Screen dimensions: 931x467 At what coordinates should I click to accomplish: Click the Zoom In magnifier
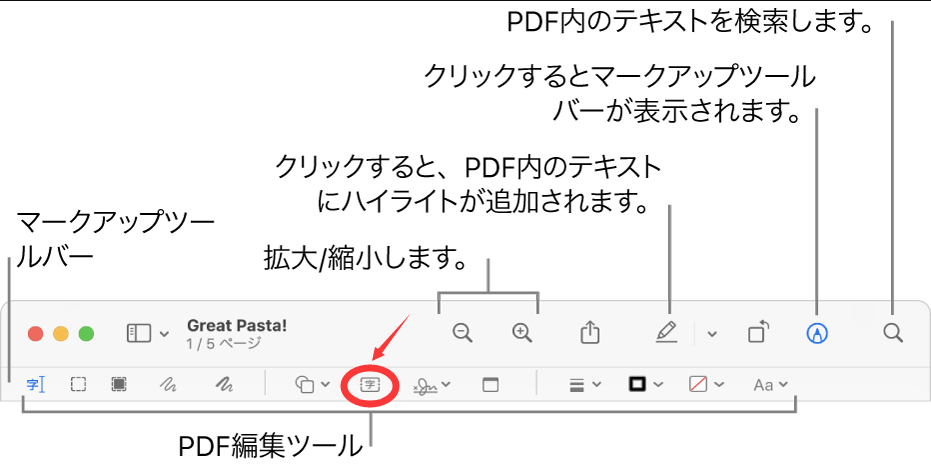point(522,332)
